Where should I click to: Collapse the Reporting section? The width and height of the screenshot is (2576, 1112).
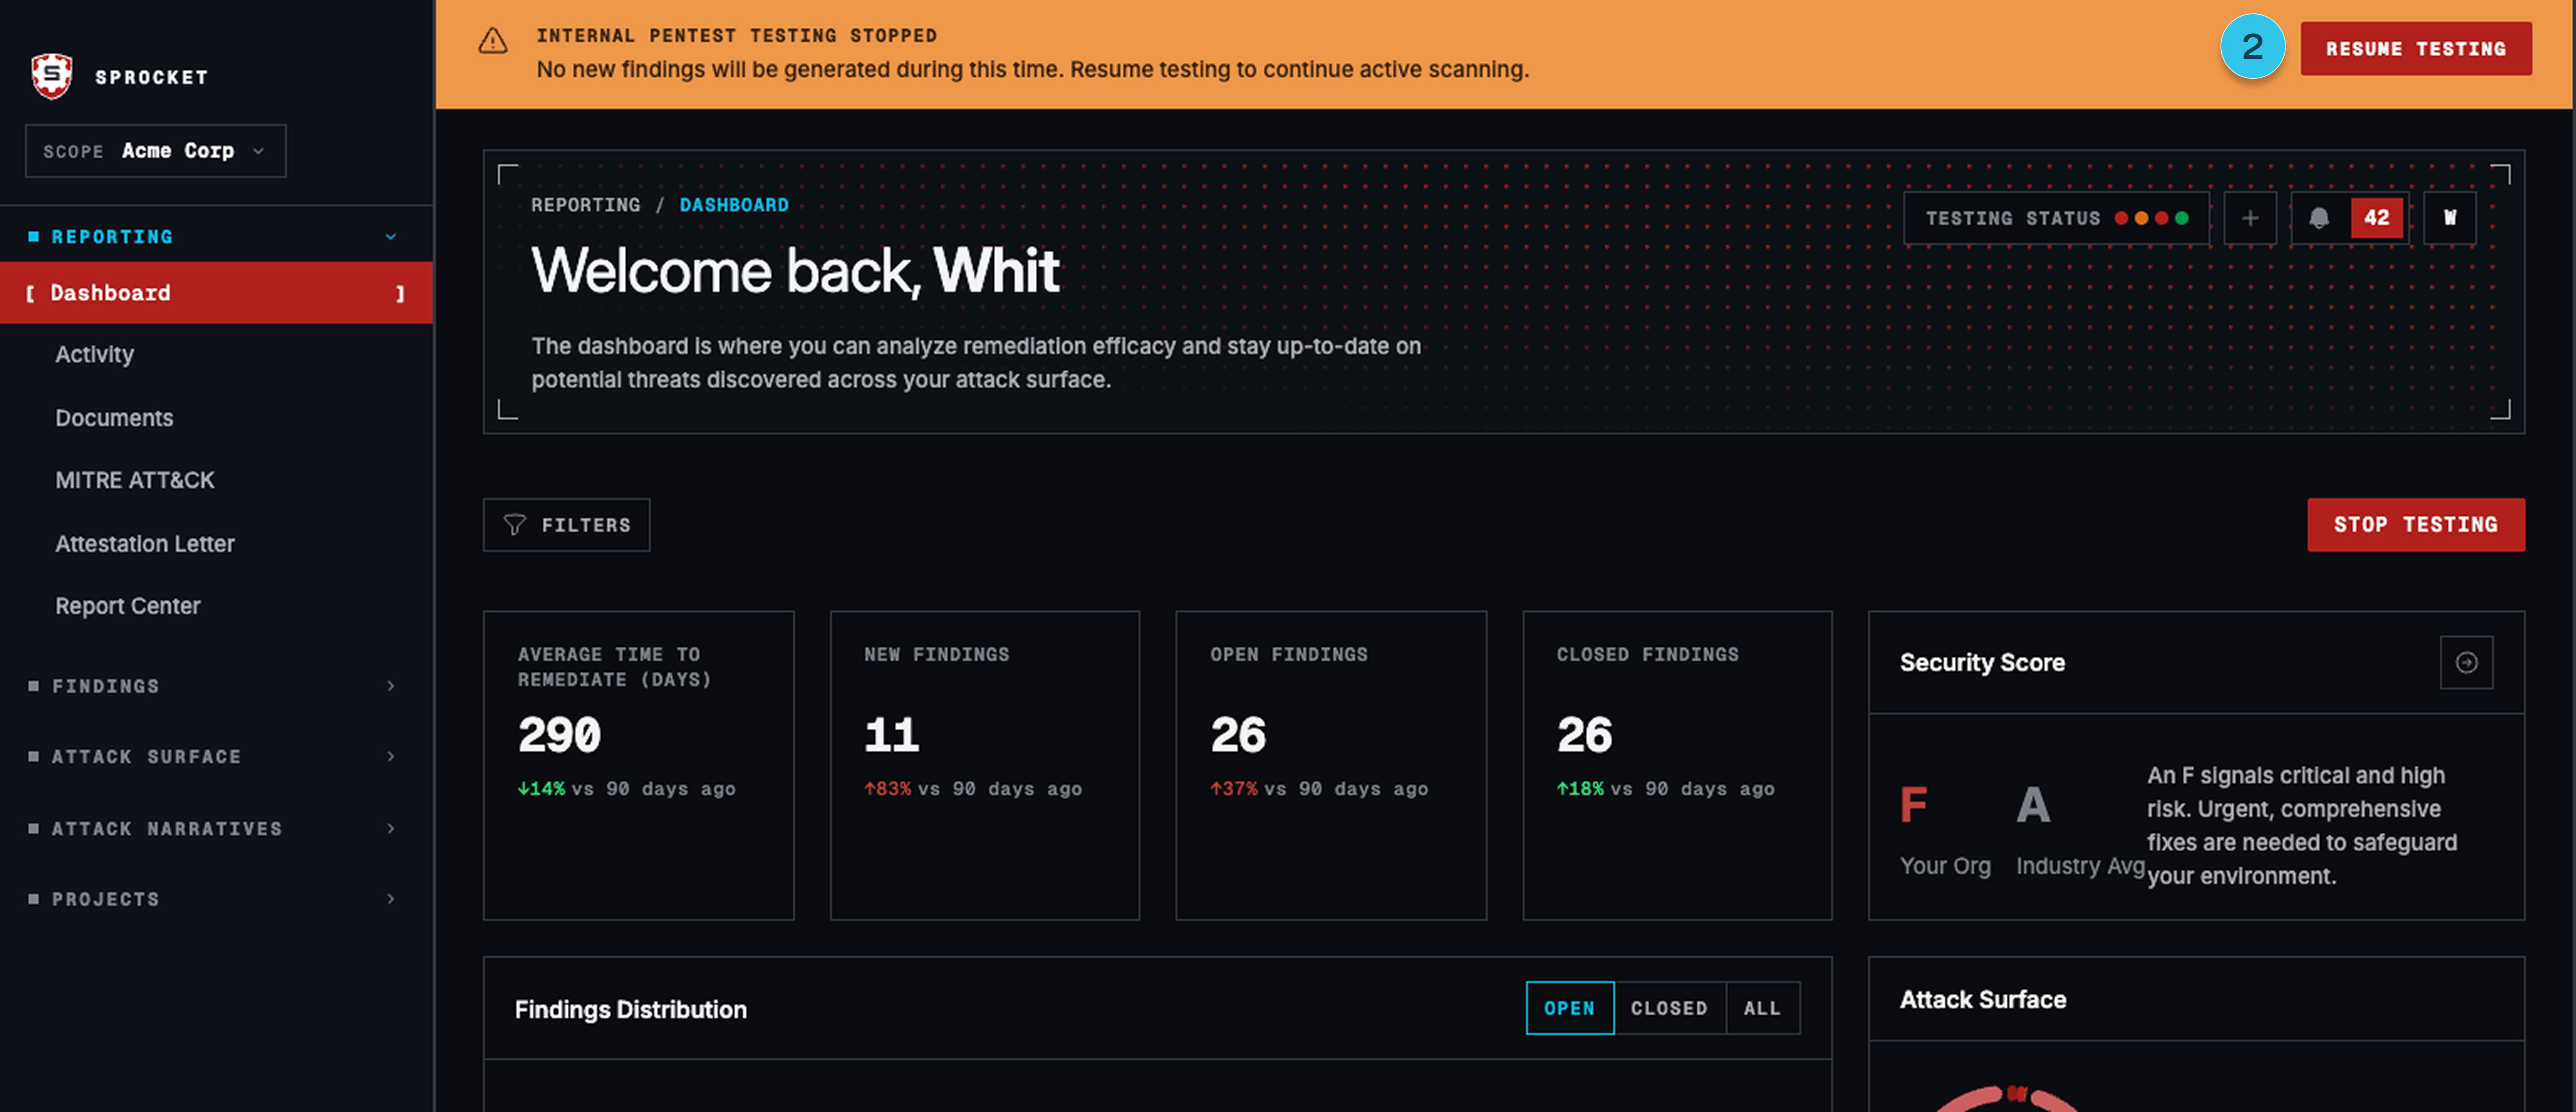pos(216,237)
